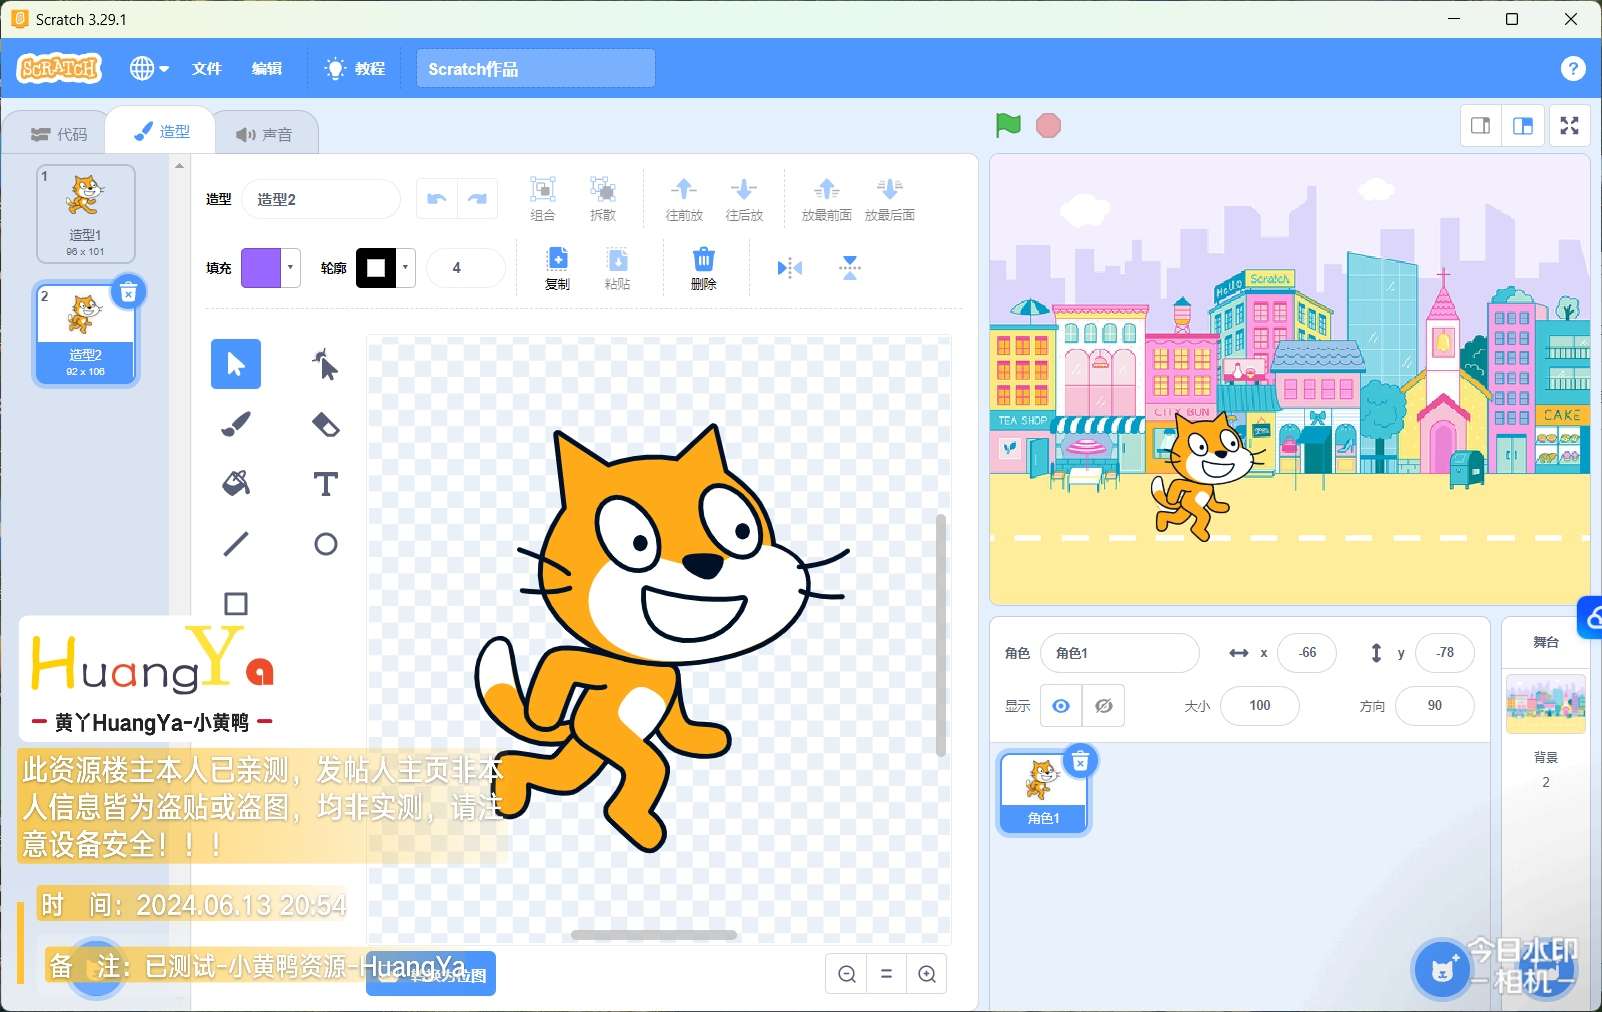This screenshot has height=1012, width=1602.
Task: Click the size (大小) field 100
Action: (x=1260, y=706)
